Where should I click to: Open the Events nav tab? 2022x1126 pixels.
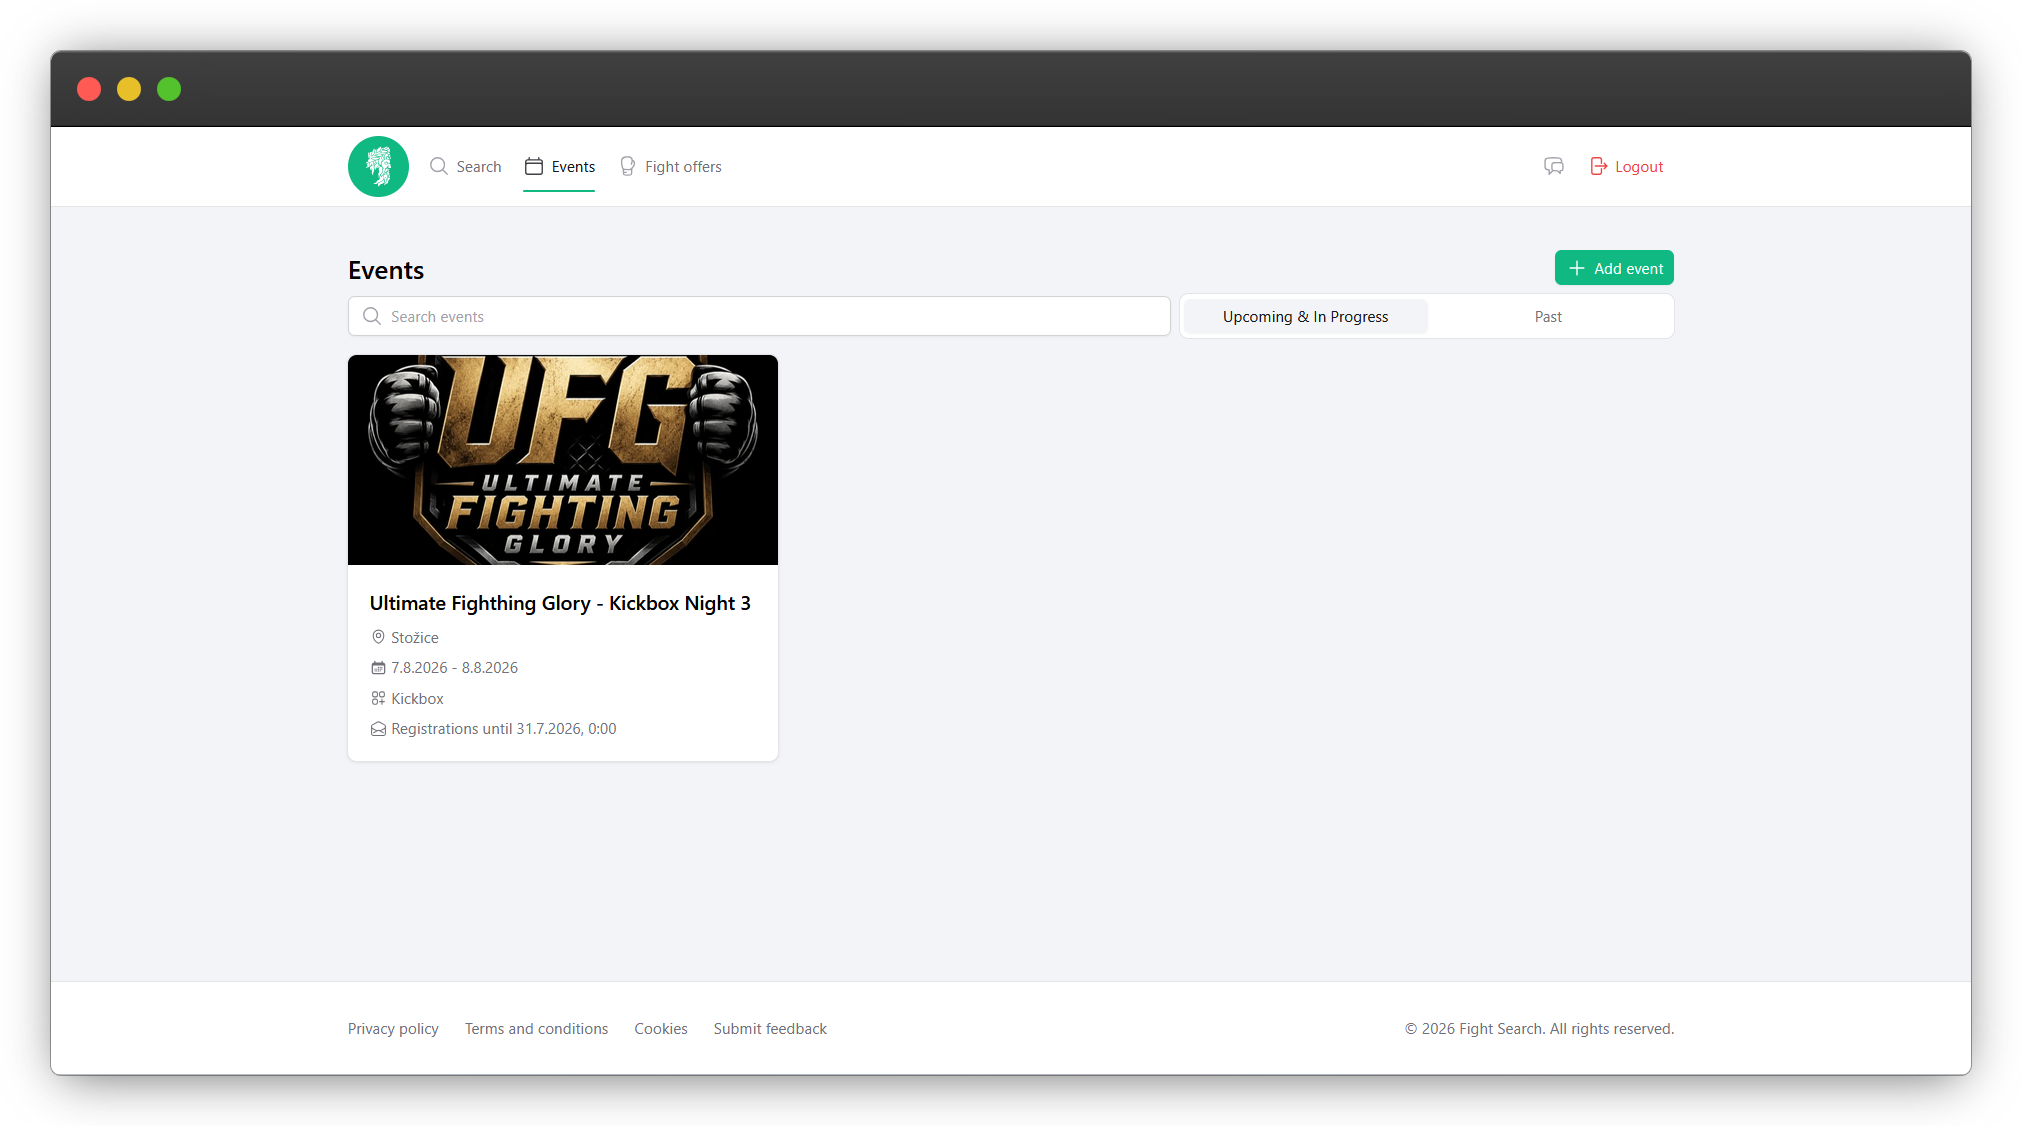click(x=560, y=166)
